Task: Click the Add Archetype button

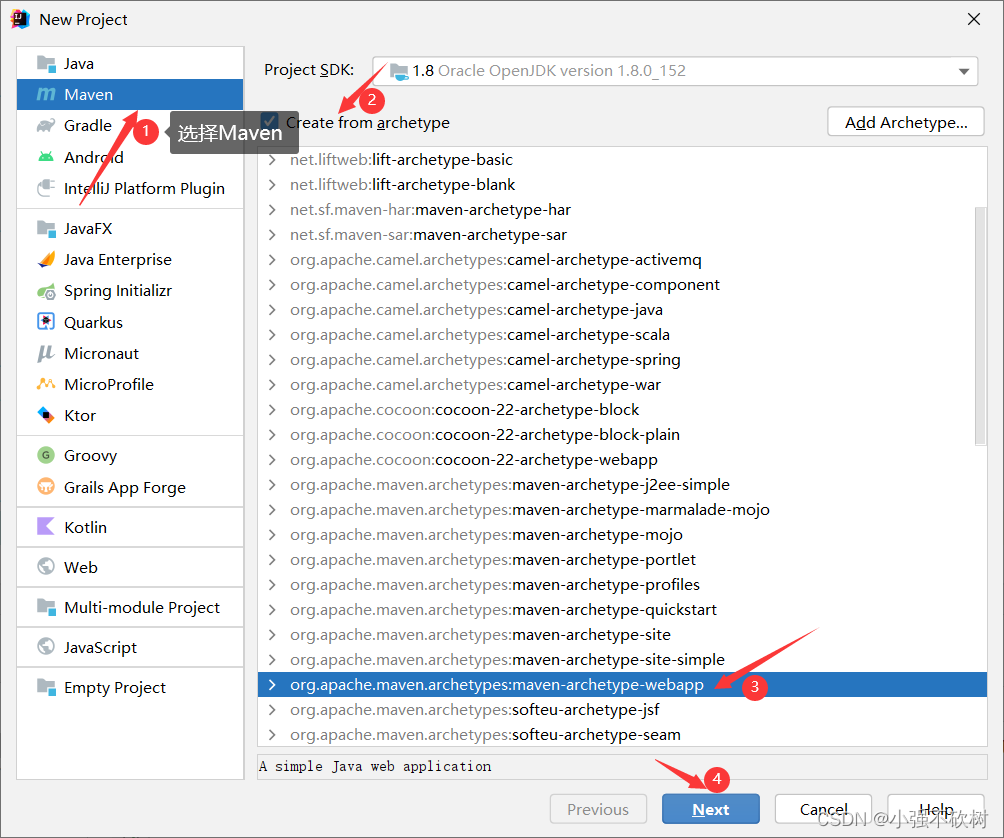Action: tap(904, 121)
